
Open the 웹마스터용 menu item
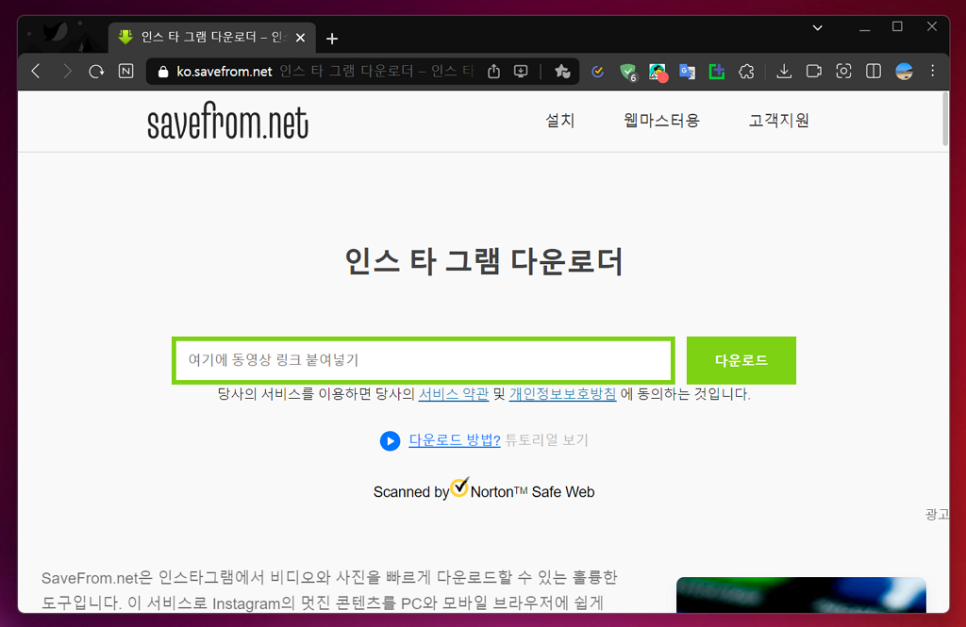point(662,121)
